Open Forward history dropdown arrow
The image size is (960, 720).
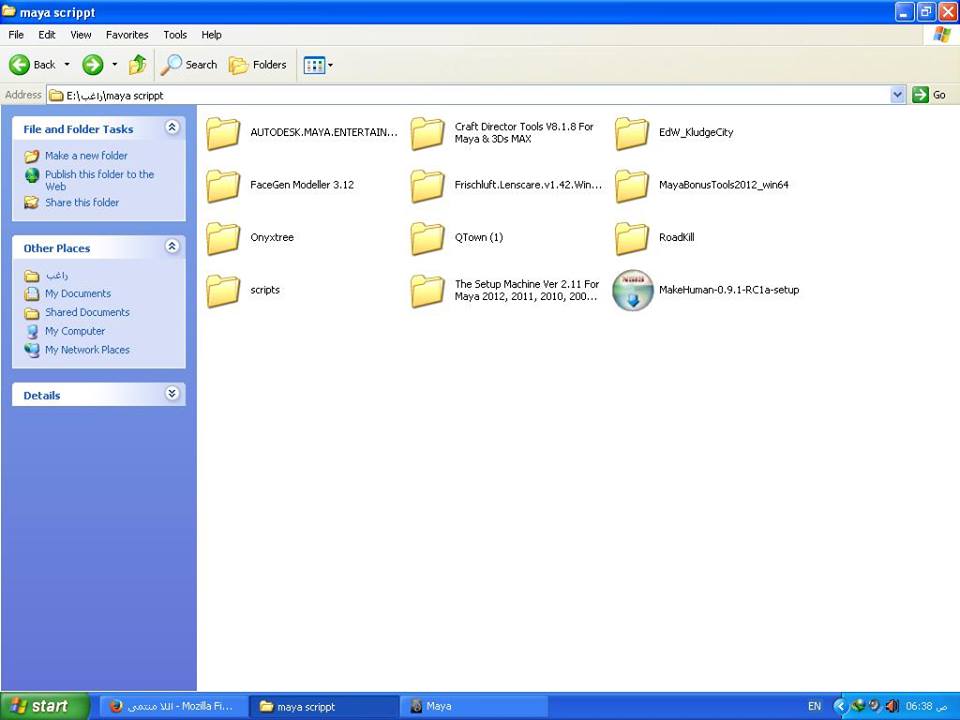pos(114,64)
